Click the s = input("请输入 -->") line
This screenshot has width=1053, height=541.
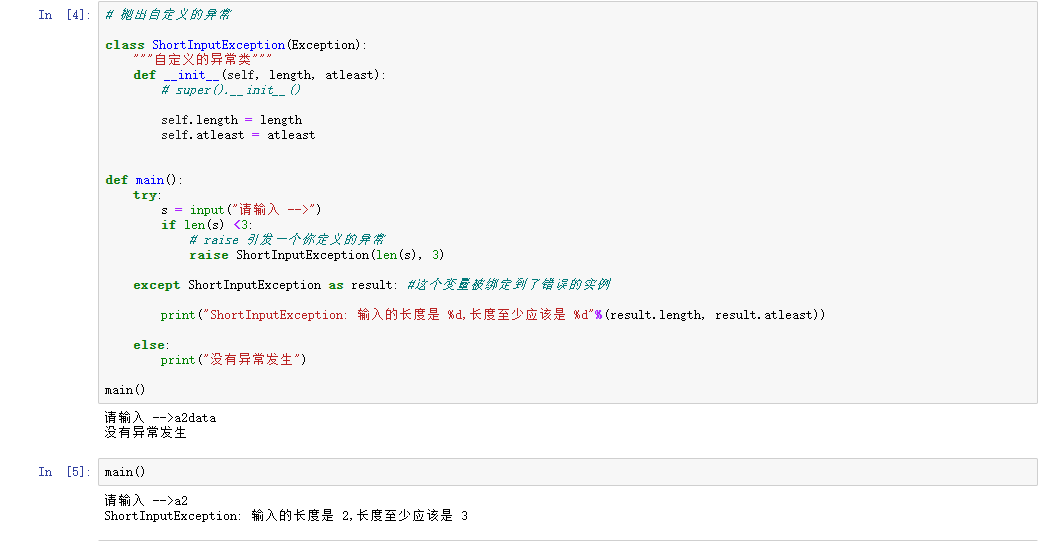[x=240, y=210]
